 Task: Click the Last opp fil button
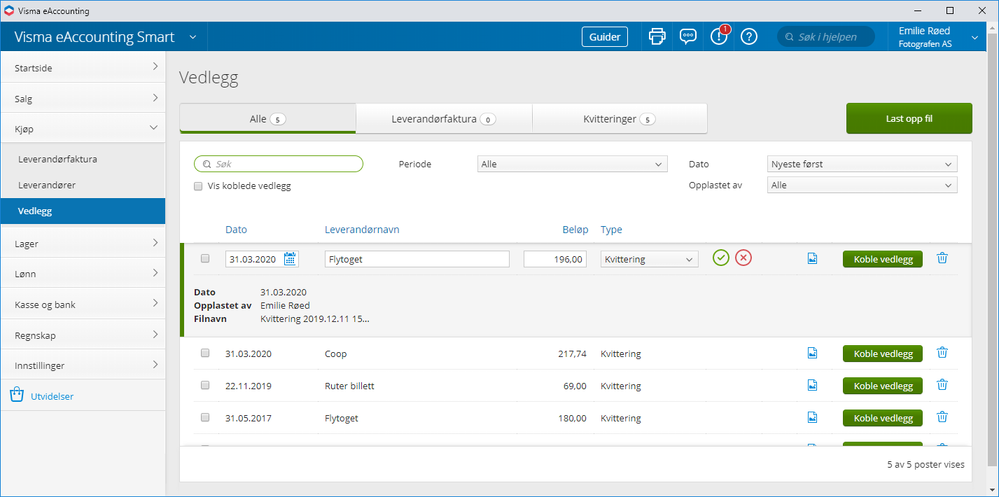(x=908, y=118)
